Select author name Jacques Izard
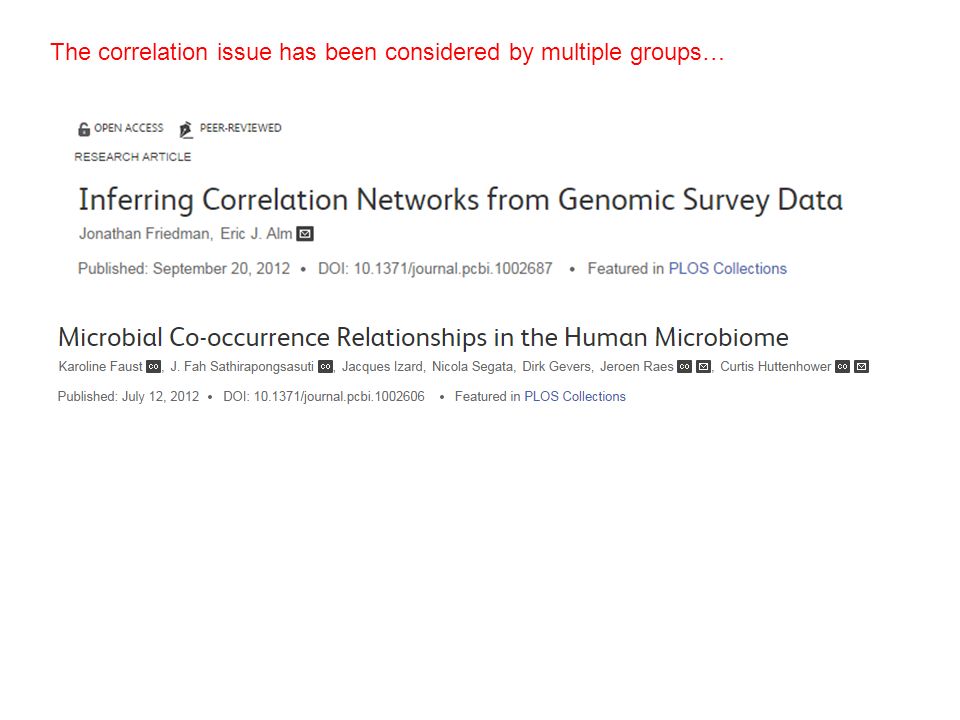 pos(382,367)
